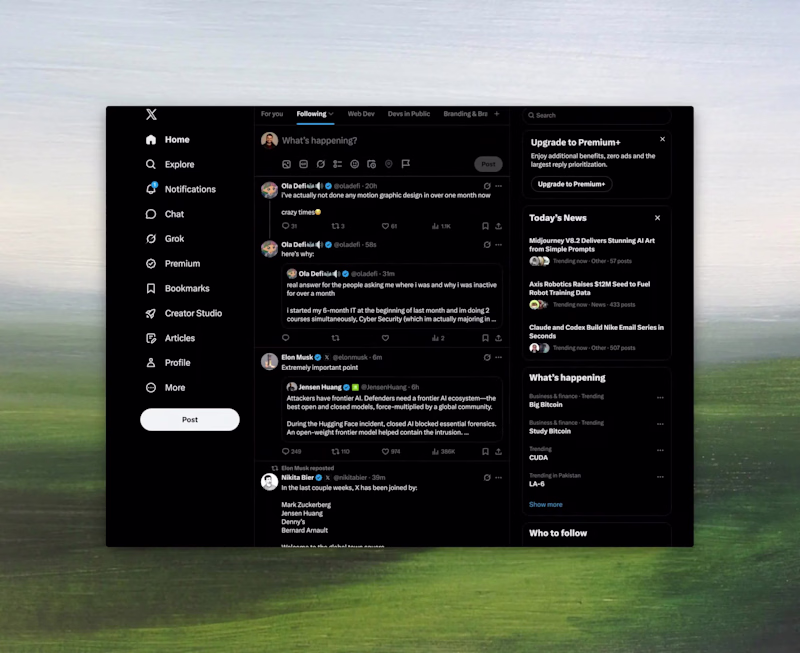
Task: Click the greyed composer Post button
Action: pos(488,164)
